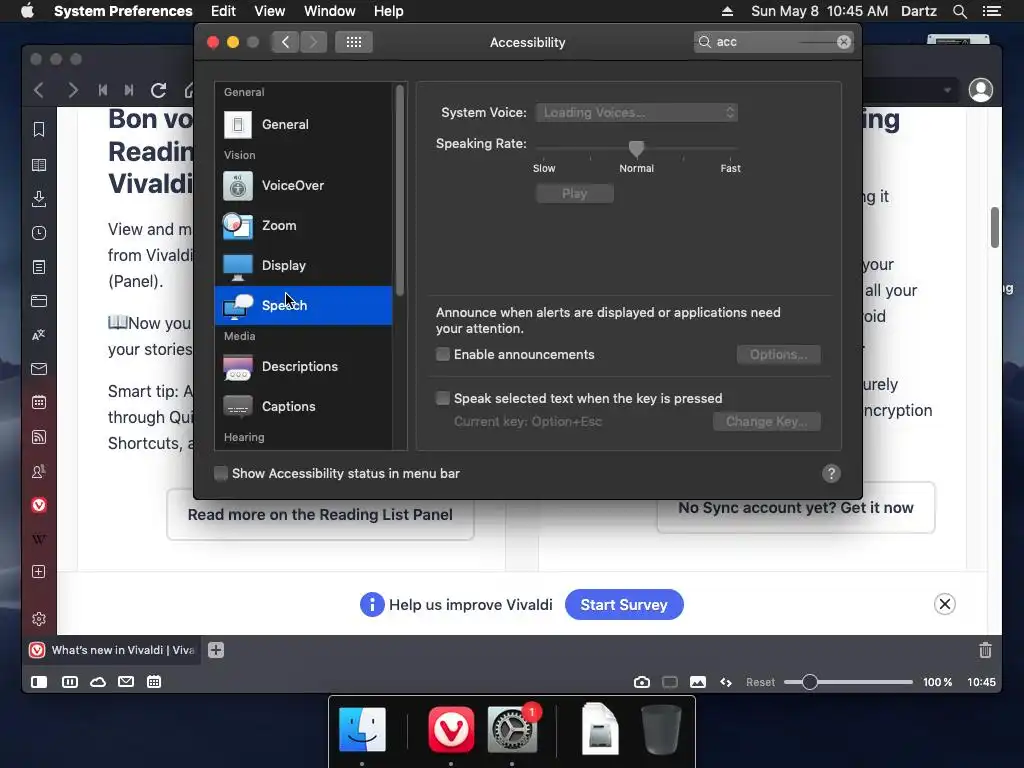Open the Feeds panel in Vivaldi sidebar
This screenshot has height=768, width=1024.
pos(39,437)
